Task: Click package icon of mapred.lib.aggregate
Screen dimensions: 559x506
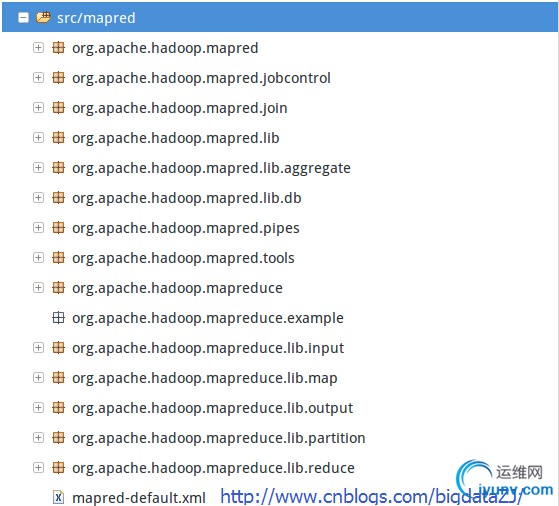Action: (58, 167)
